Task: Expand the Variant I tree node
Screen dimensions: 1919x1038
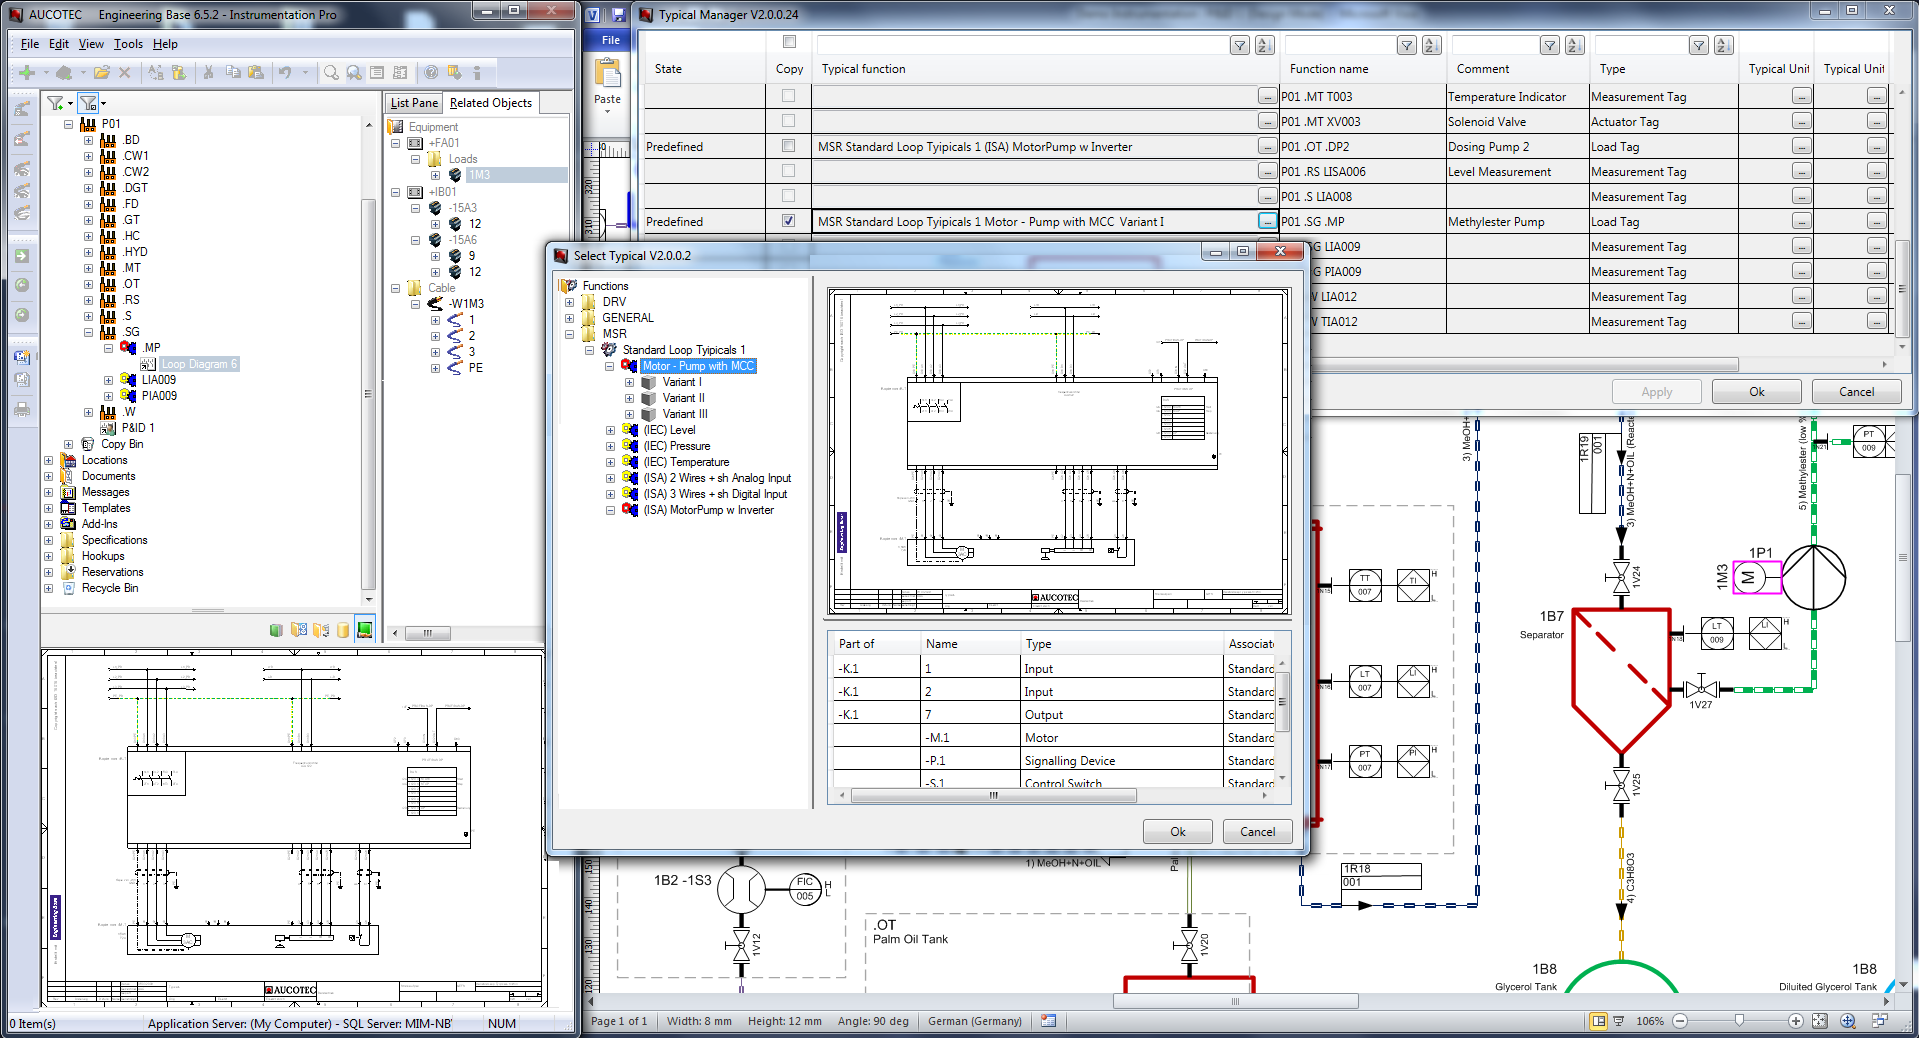Action: tap(630, 382)
